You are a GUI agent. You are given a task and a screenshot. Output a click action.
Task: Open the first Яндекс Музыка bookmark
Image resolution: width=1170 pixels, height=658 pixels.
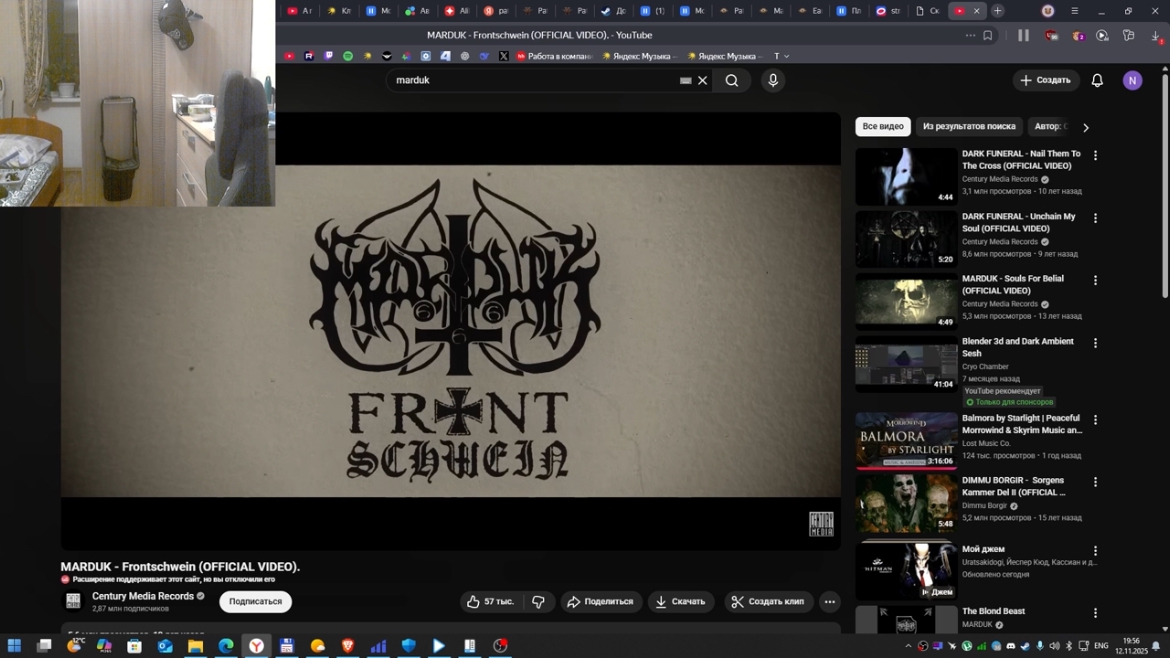[x=639, y=56]
